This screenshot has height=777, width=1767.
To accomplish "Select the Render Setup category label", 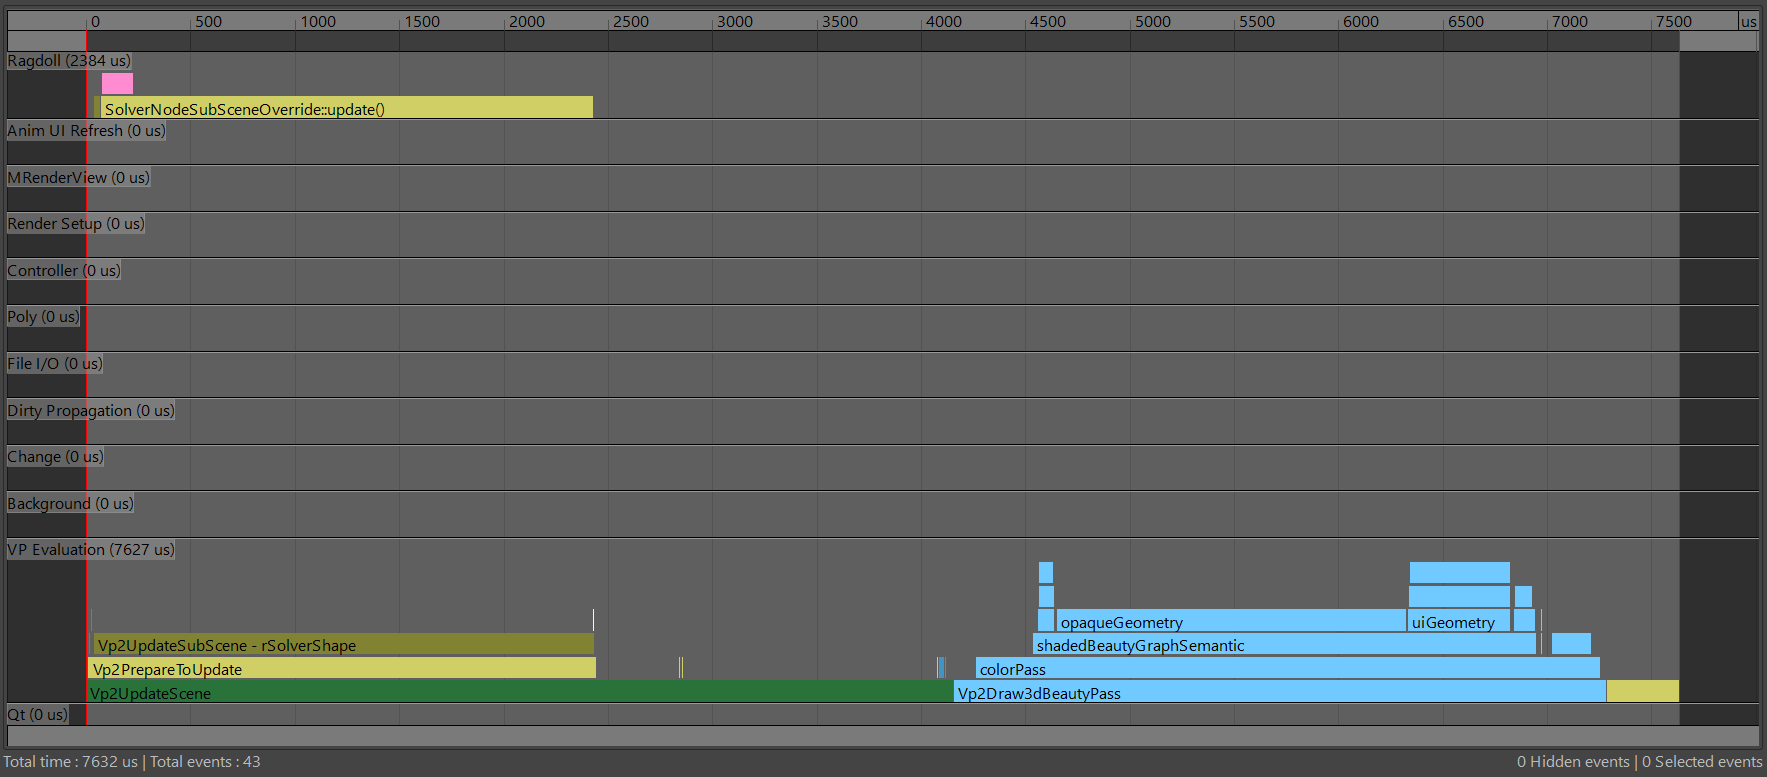I will click(76, 224).
